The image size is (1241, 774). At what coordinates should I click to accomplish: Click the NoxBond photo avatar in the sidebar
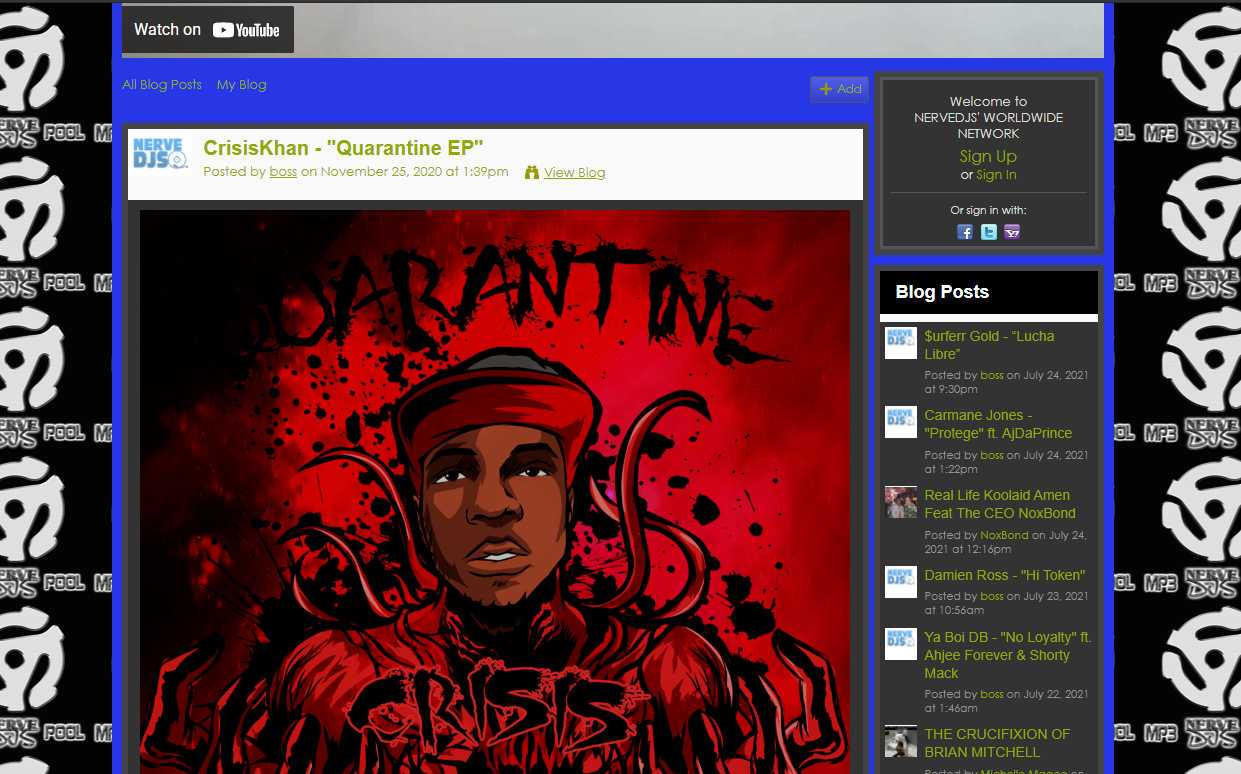pyautogui.click(x=900, y=502)
